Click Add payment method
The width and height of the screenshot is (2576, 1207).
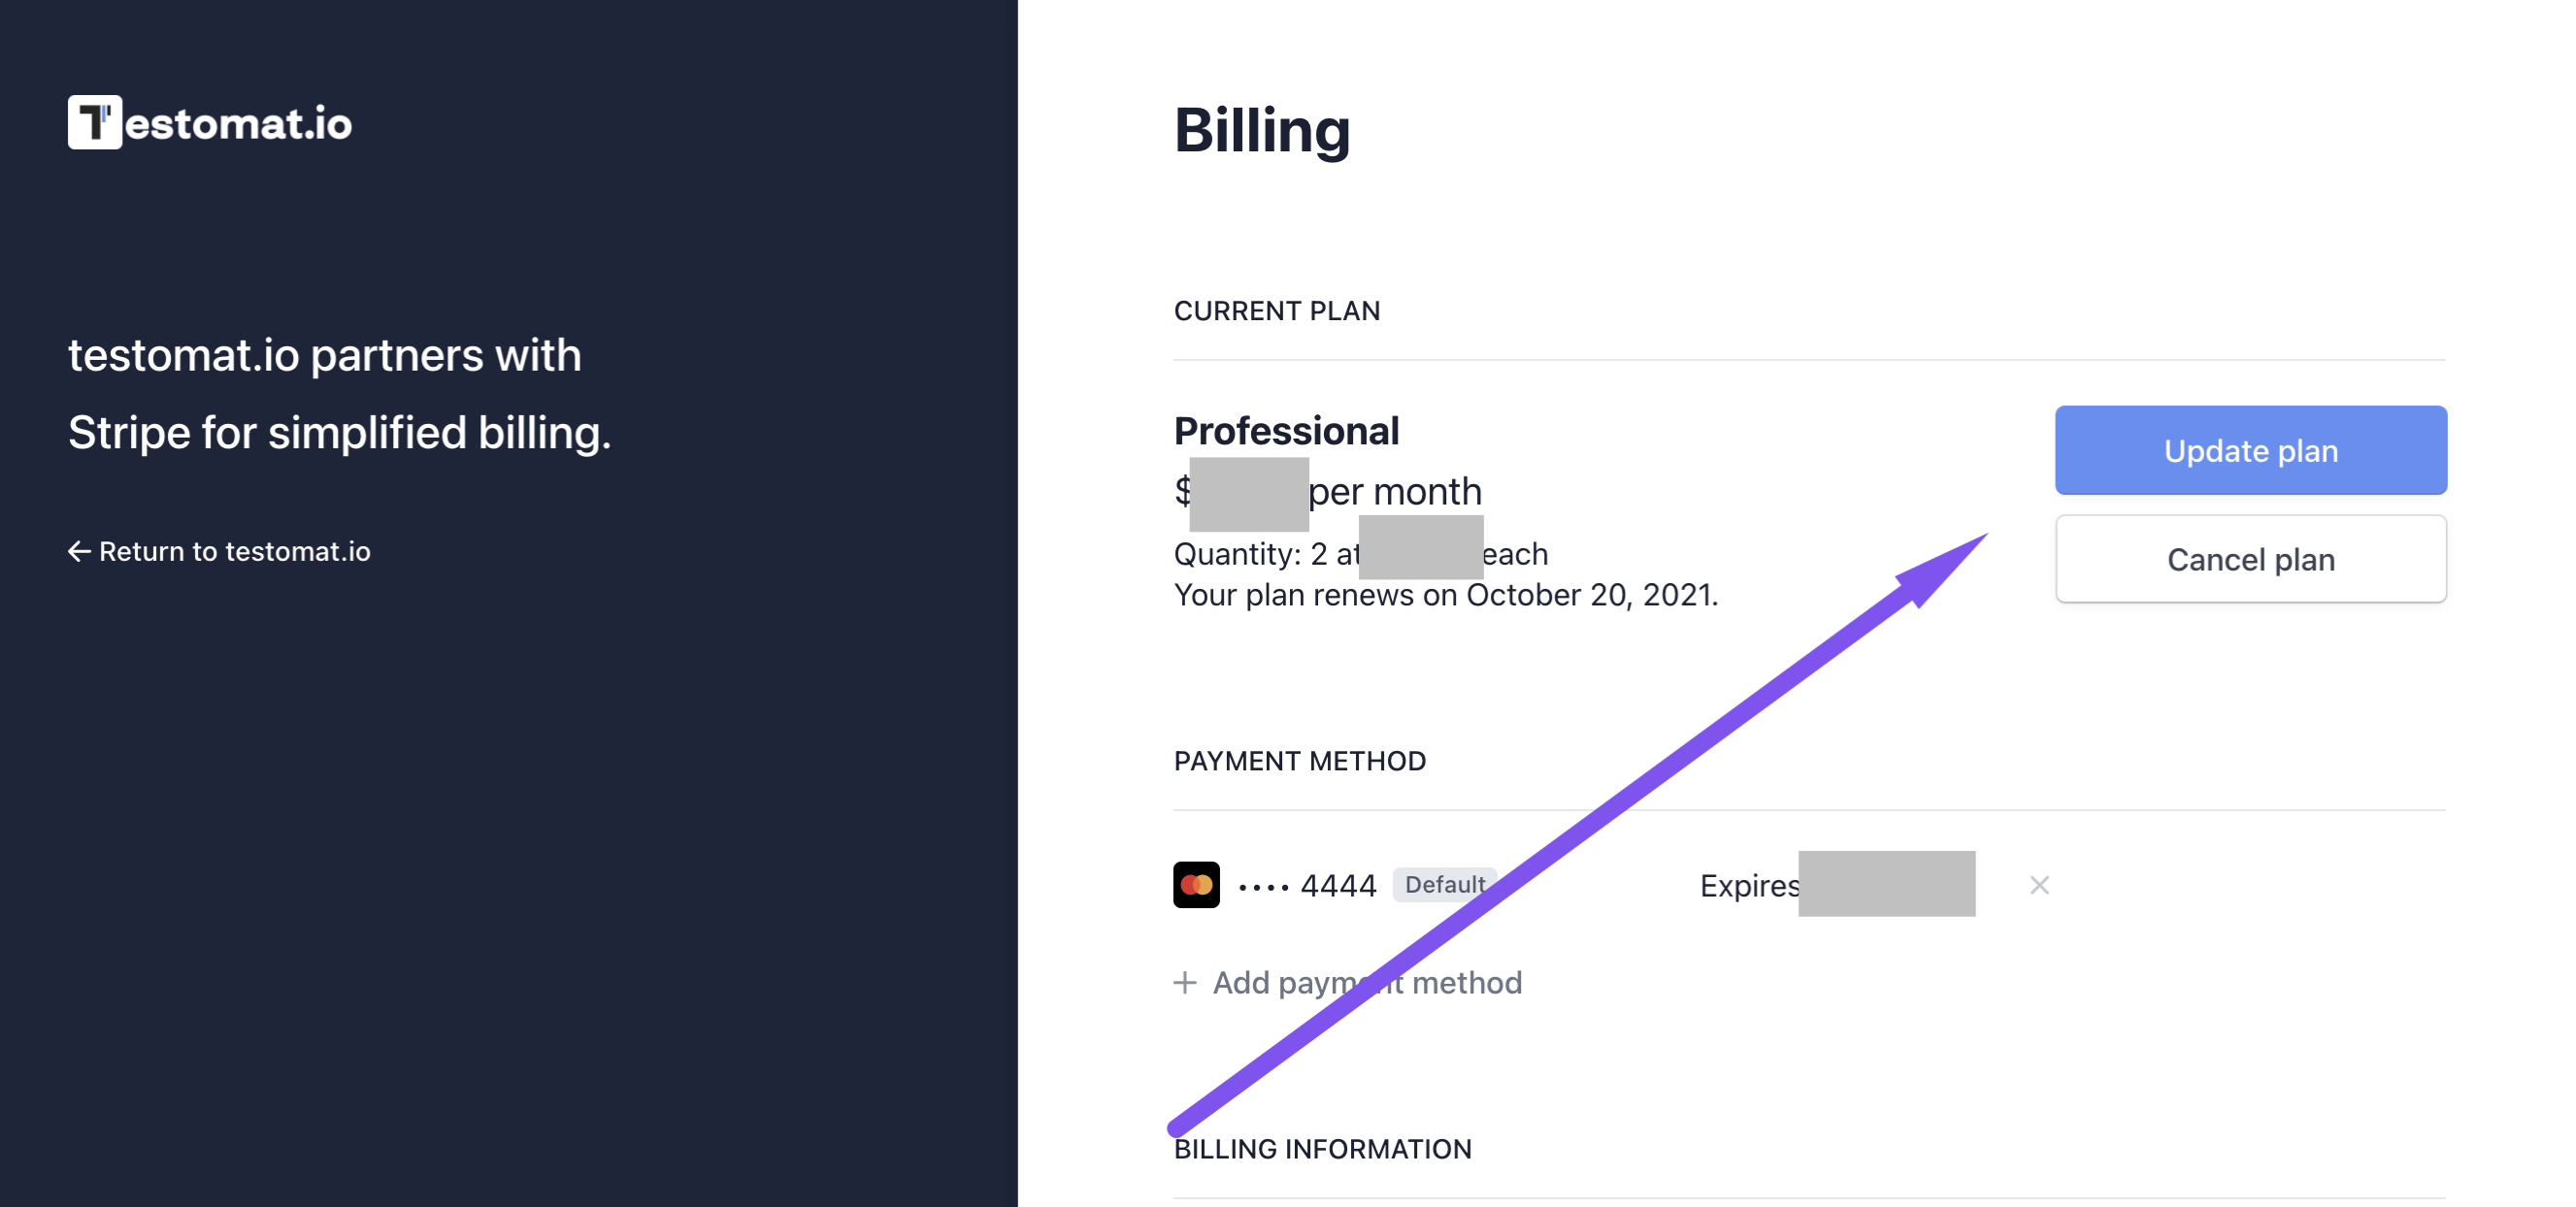[1367, 983]
